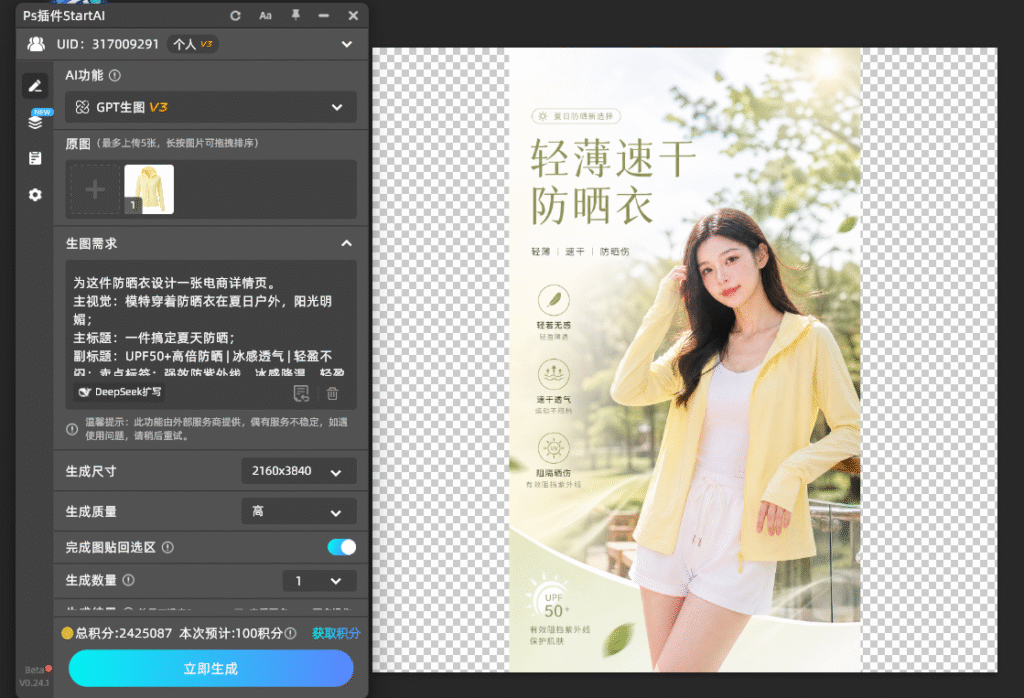The image size is (1024, 698).
Task: Click the trash icon to clear prompt
Action: coord(332,393)
